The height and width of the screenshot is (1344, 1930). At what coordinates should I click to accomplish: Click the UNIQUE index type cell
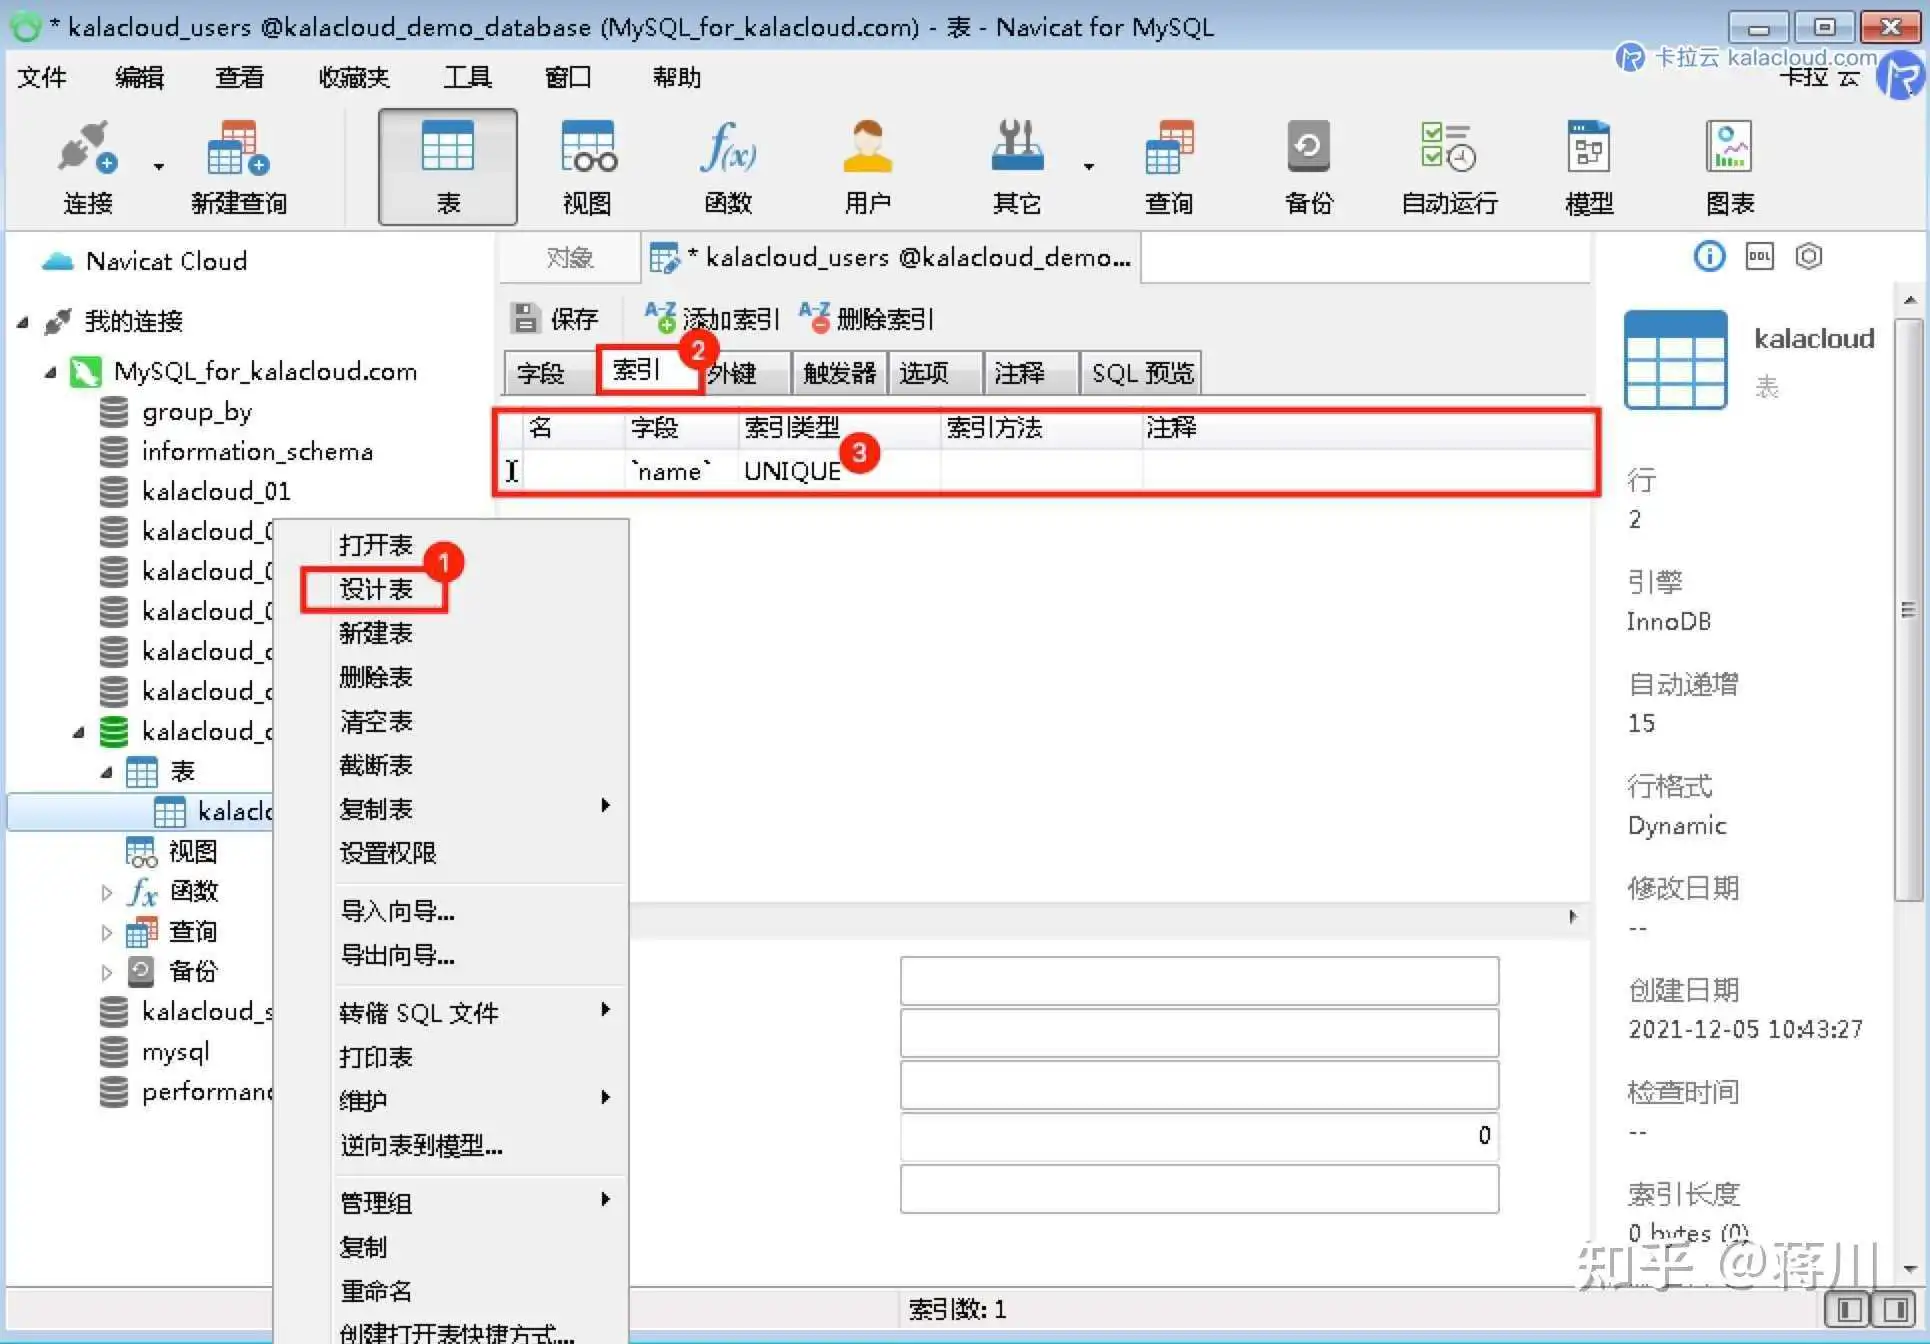(x=792, y=471)
